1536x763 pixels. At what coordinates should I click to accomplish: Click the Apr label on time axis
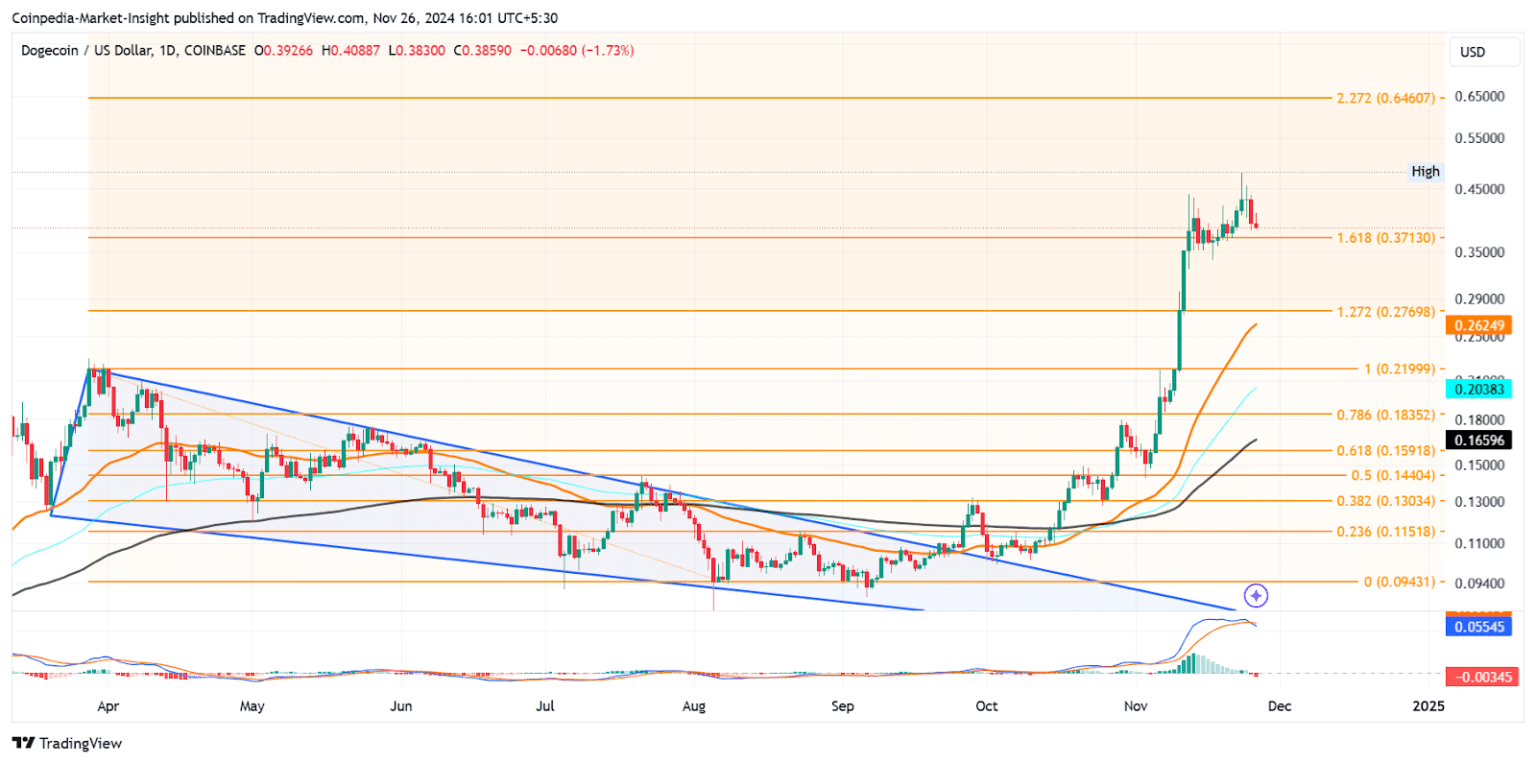click(x=108, y=706)
